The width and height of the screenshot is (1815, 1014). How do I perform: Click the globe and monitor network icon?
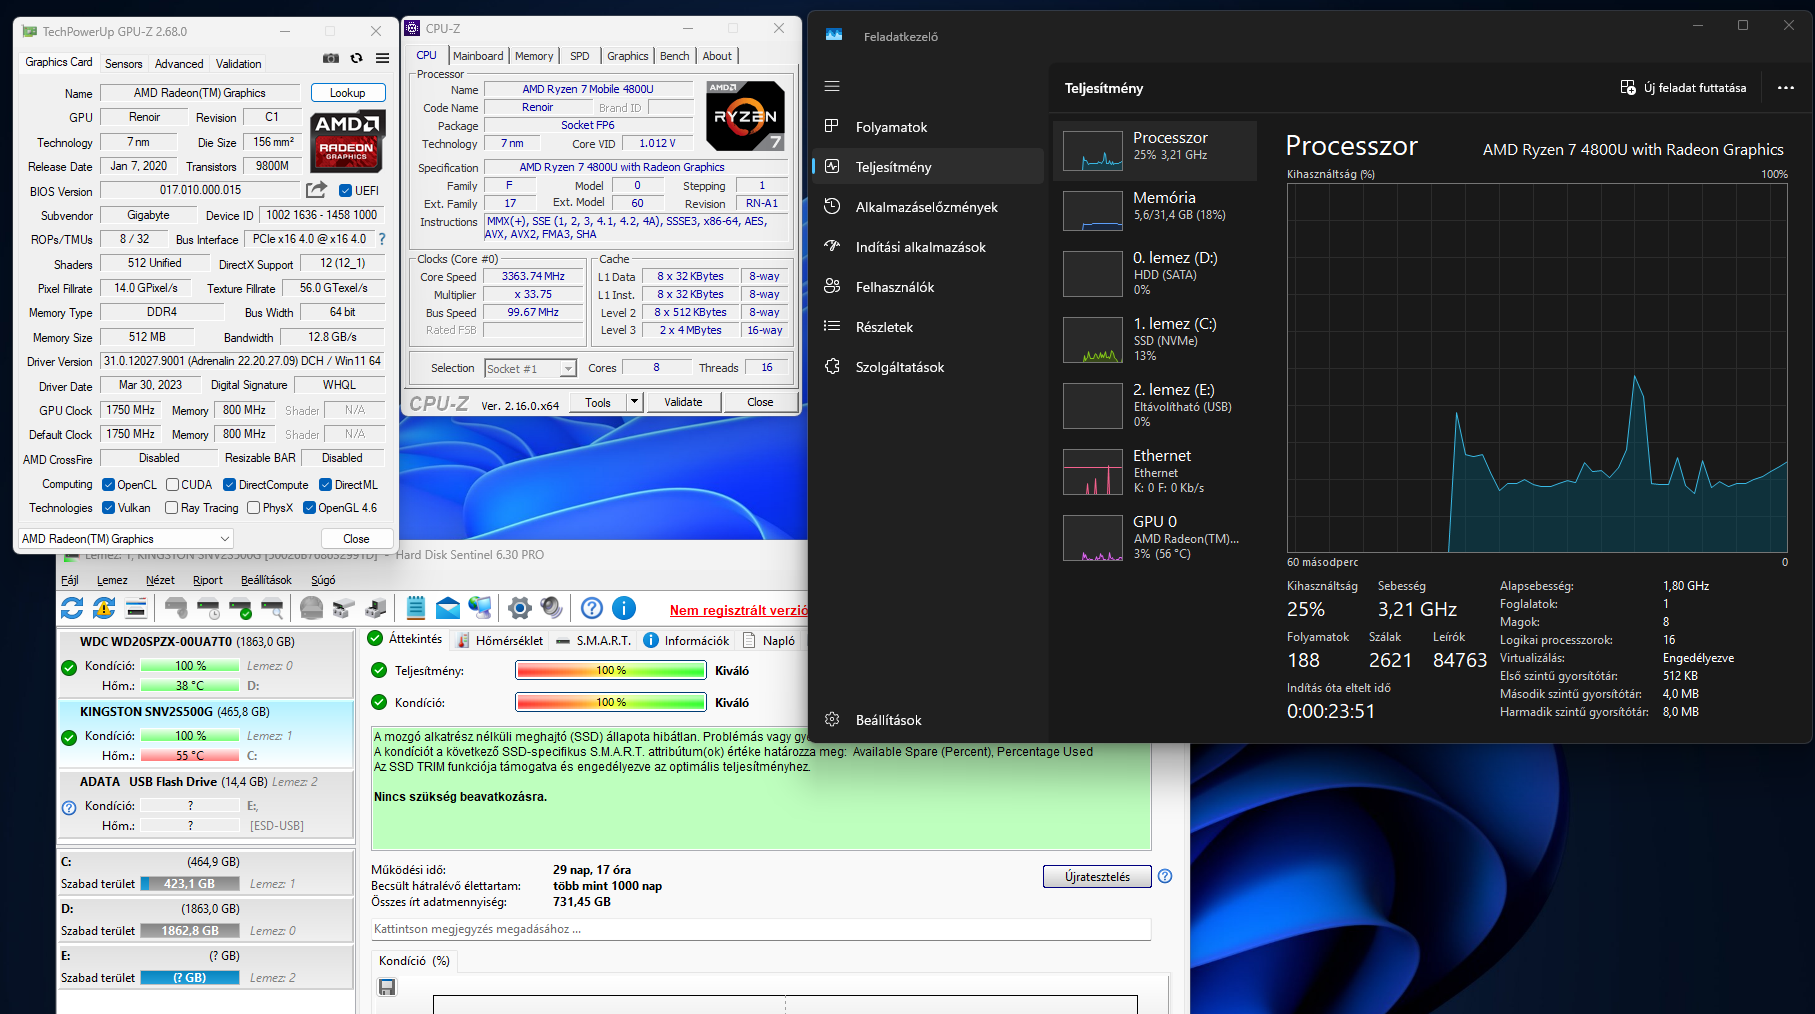(x=480, y=607)
